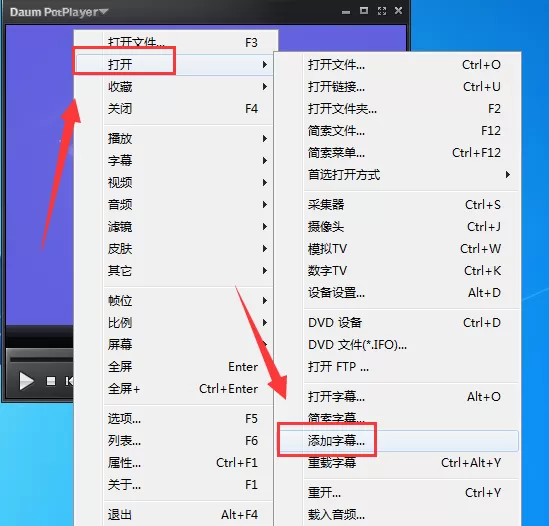Screen dimensions: 549x526
Task: Click 简索文件... F12
Action: (397, 131)
